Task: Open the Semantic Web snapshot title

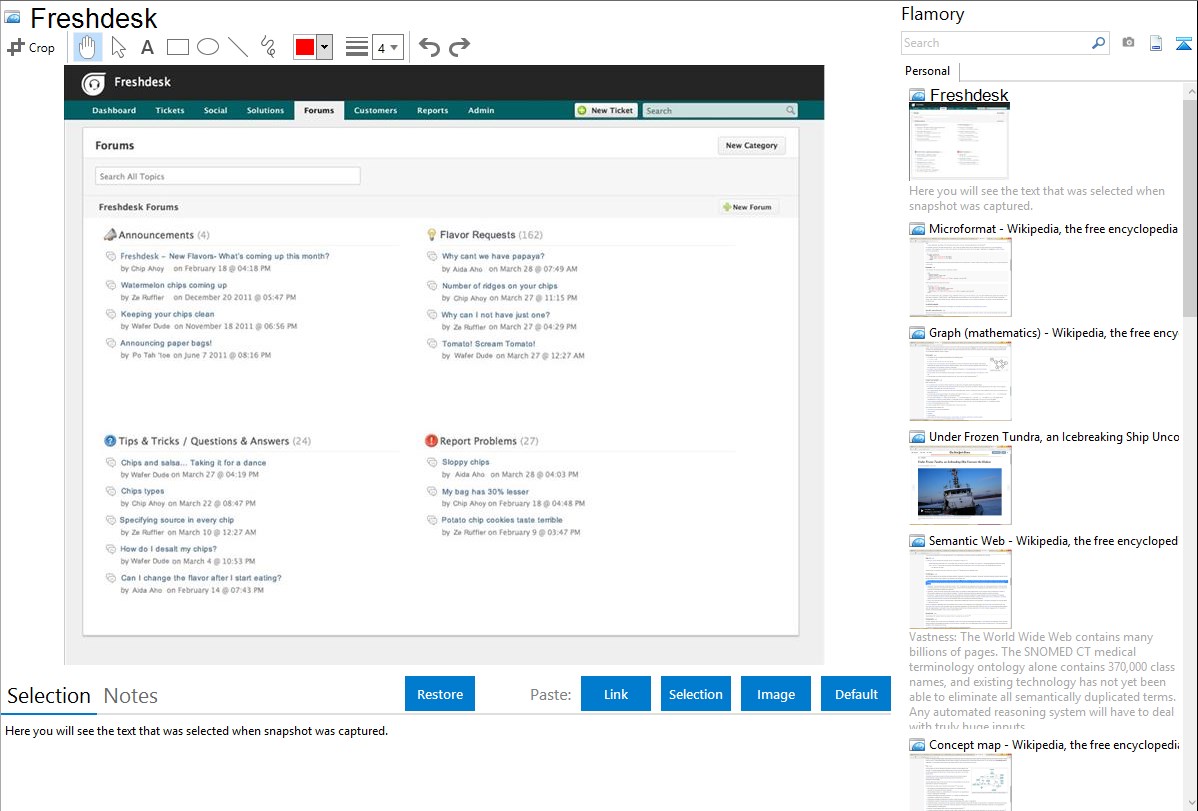Action: coord(1053,540)
